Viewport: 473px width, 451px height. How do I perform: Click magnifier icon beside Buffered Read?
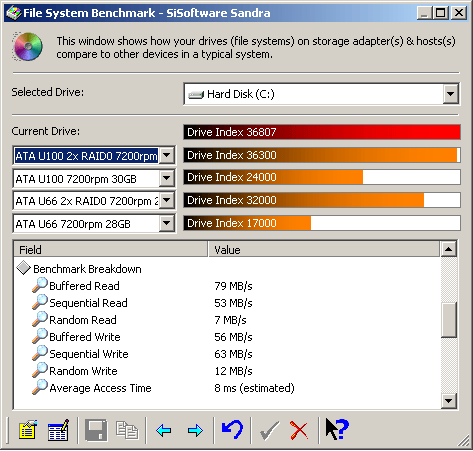coord(40,285)
